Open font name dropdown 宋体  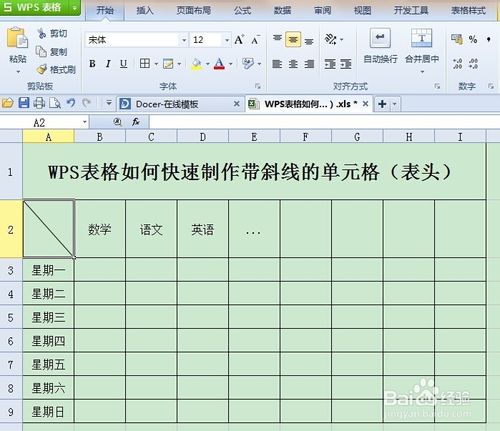(x=184, y=40)
